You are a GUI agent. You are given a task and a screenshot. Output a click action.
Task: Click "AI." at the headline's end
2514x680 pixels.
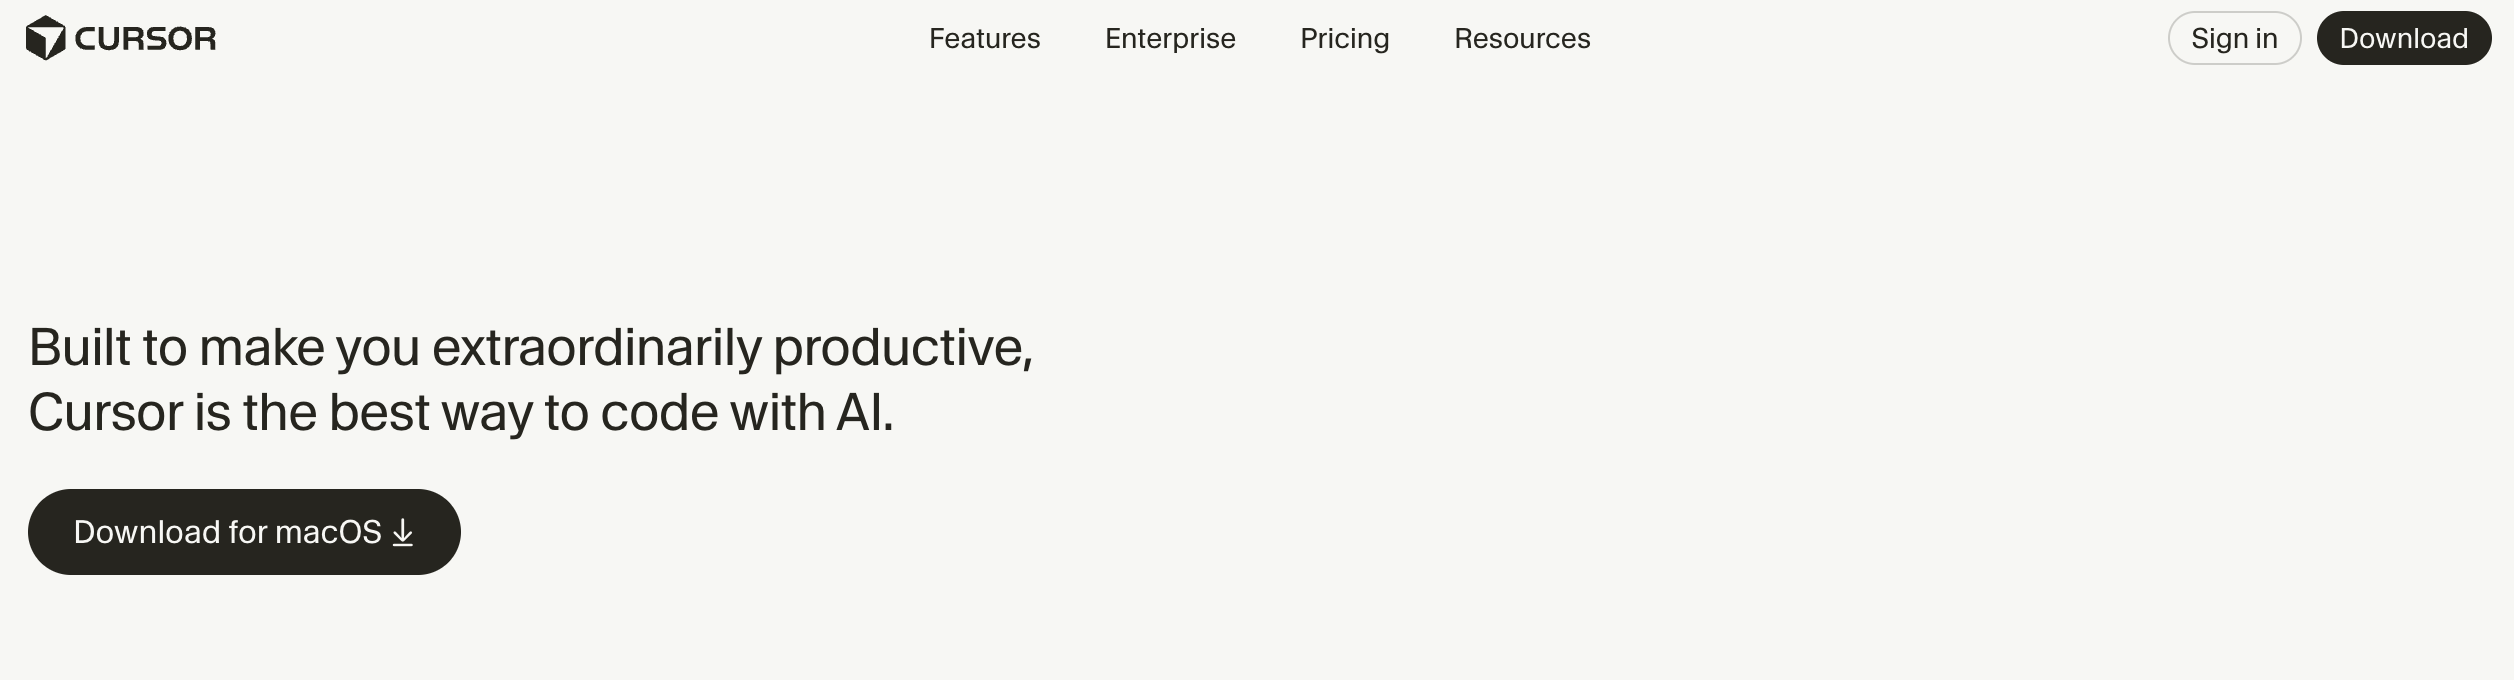pos(864,412)
